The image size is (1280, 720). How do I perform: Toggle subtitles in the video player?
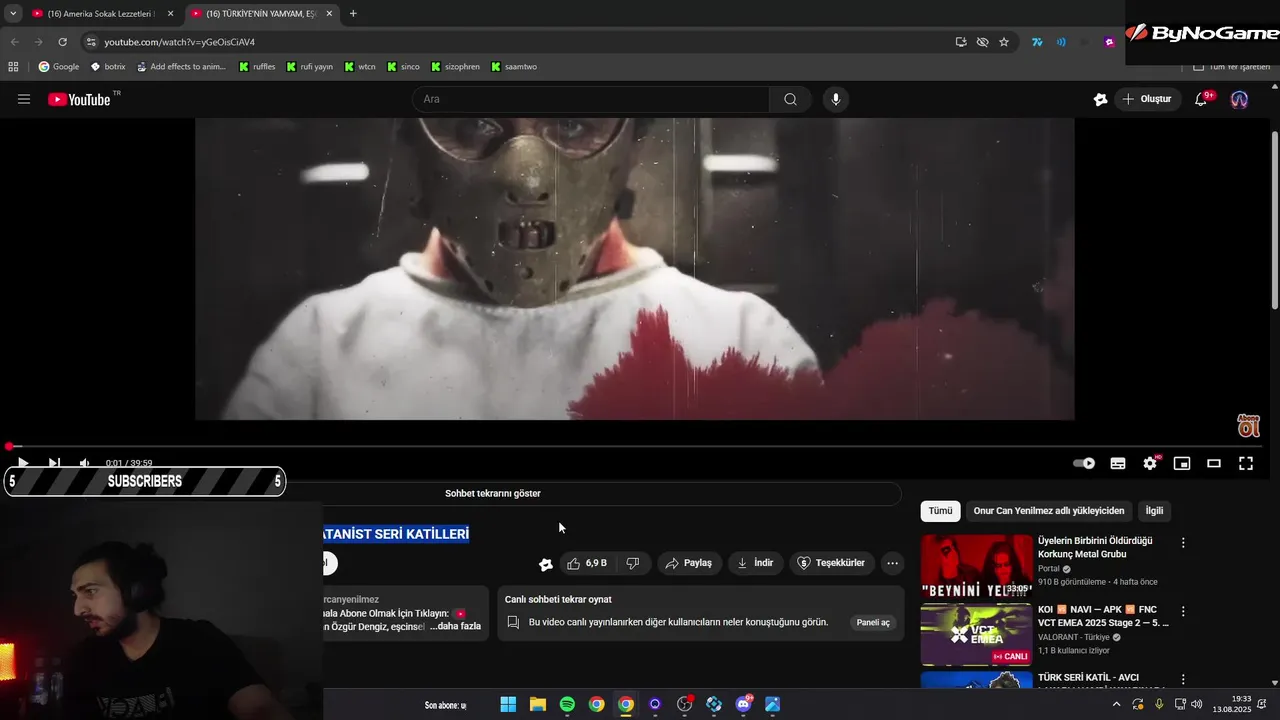pyautogui.click(x=1118, y=463)
